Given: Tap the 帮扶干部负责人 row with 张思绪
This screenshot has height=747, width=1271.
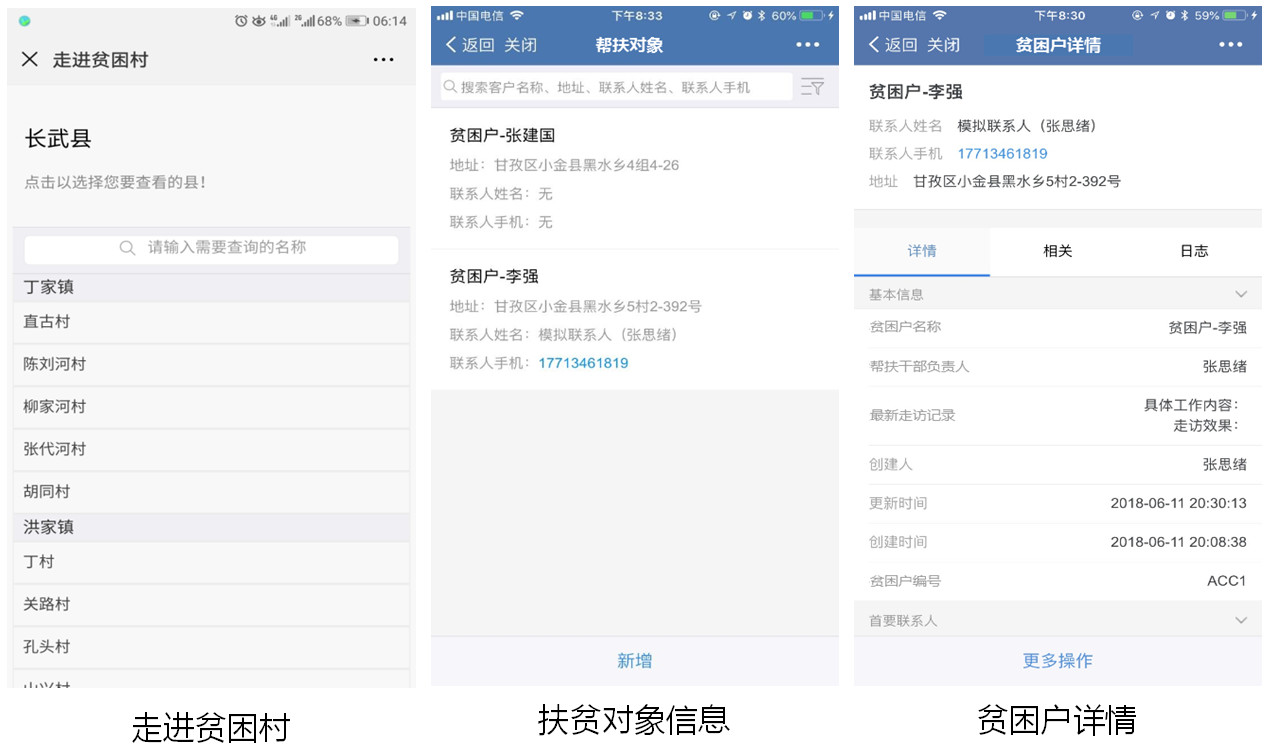Looking at the screenshot, I should coord(1057,367).
